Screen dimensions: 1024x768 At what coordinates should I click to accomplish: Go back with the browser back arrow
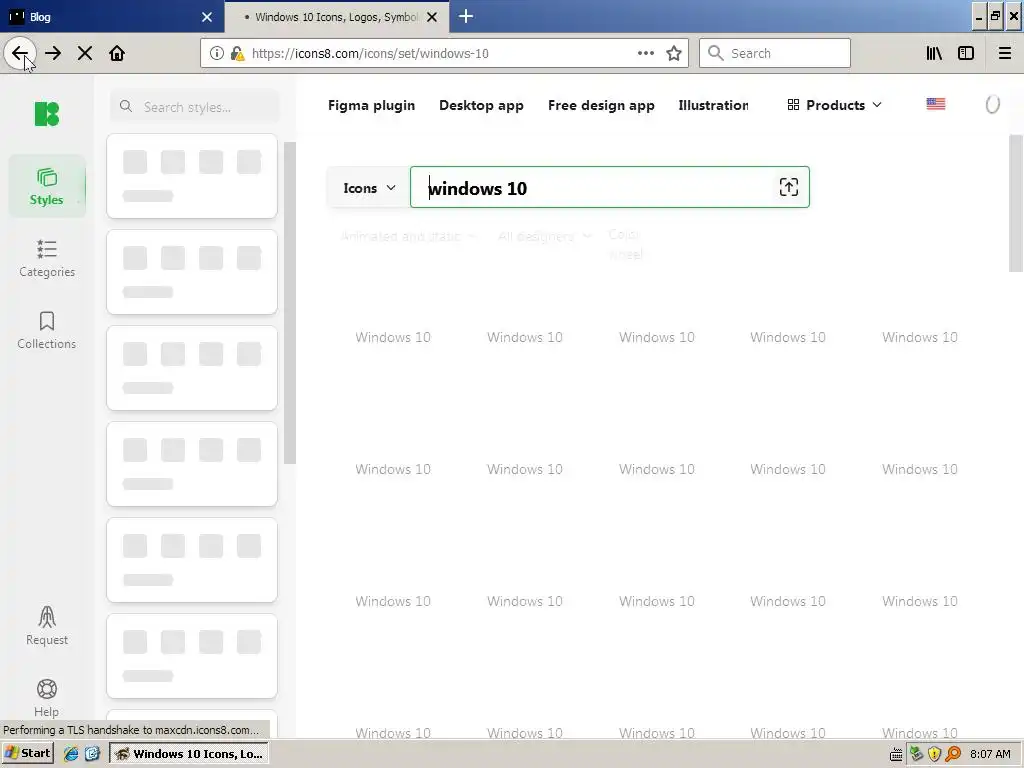click(20, 54)
